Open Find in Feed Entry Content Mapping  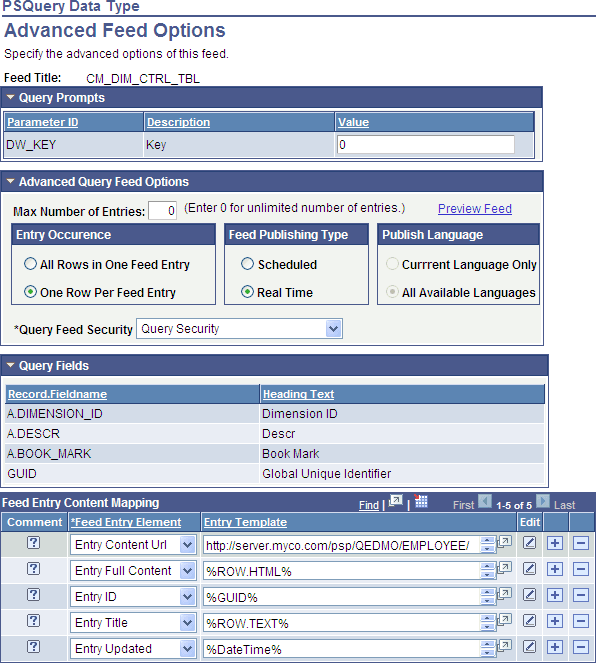point(369,505)
